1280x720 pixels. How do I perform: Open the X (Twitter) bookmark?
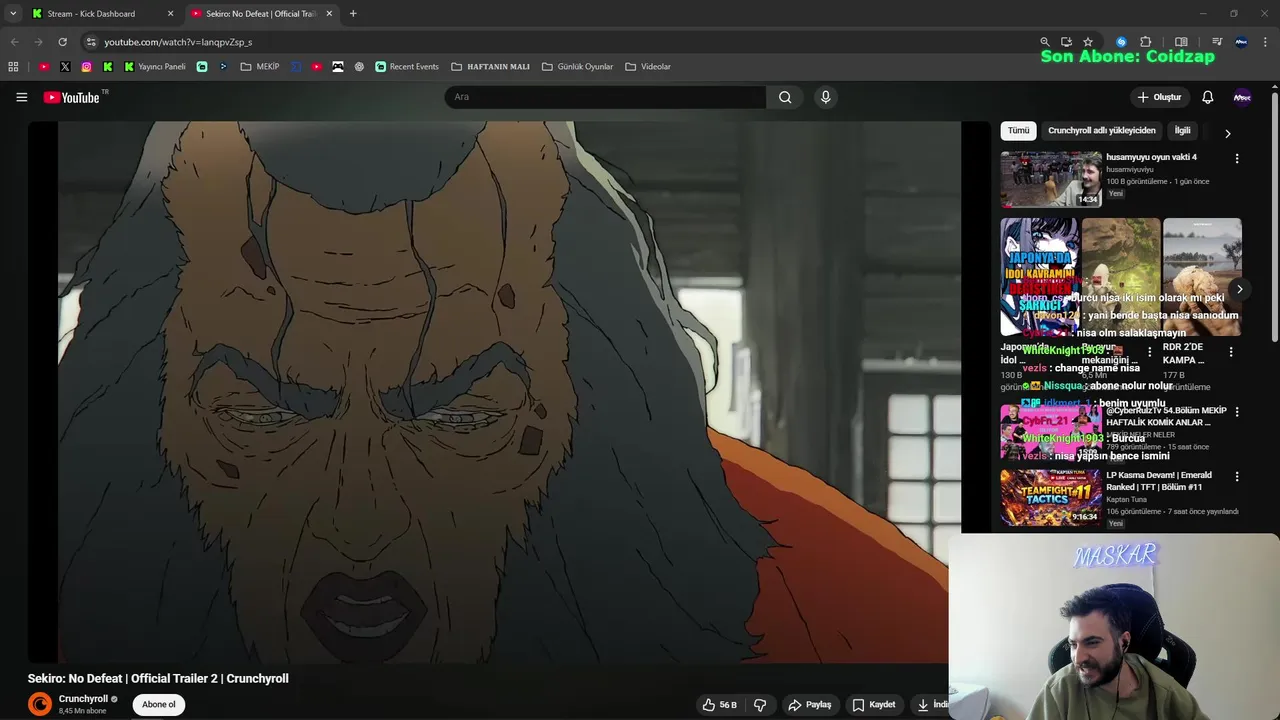[65, 67]
